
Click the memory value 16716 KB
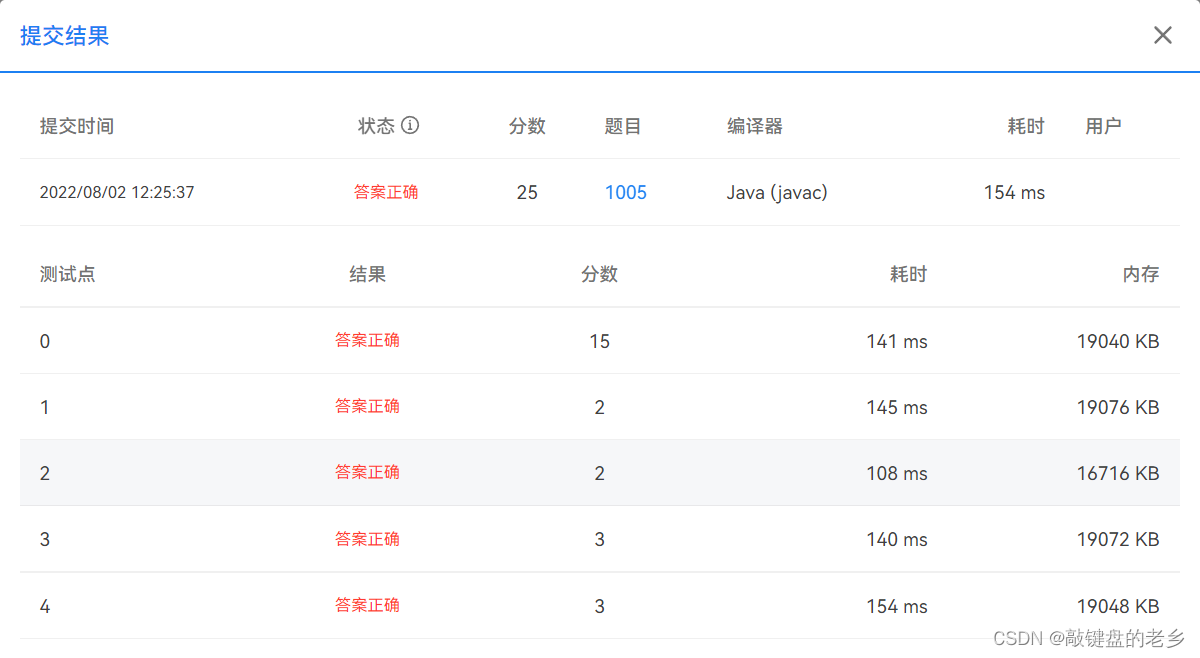tap(1119, 473)
